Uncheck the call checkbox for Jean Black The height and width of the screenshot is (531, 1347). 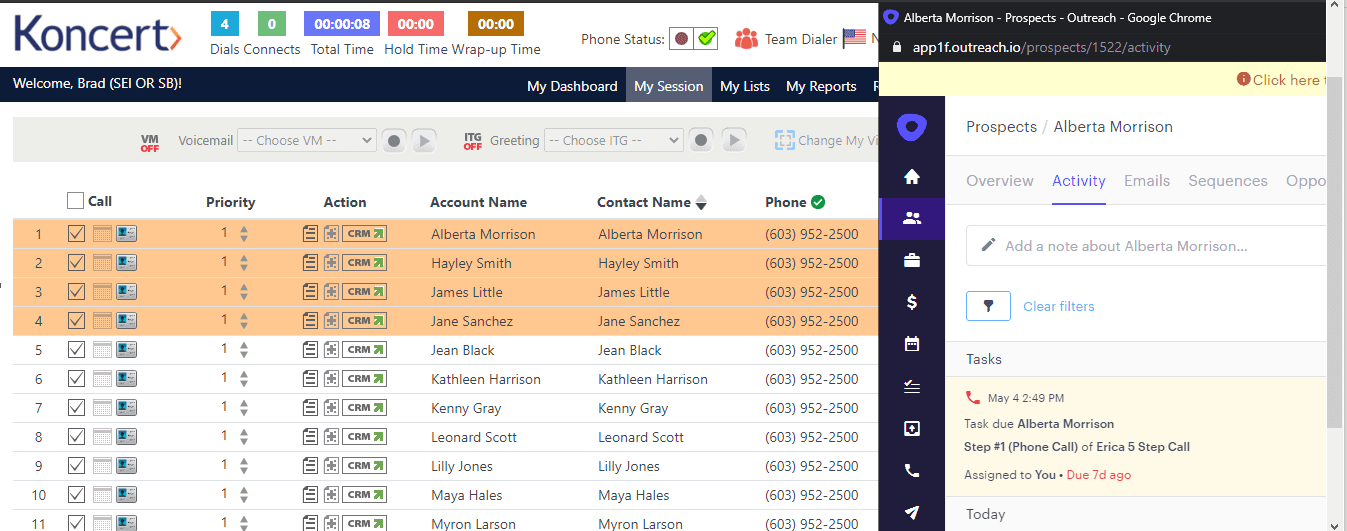[76, 350]
